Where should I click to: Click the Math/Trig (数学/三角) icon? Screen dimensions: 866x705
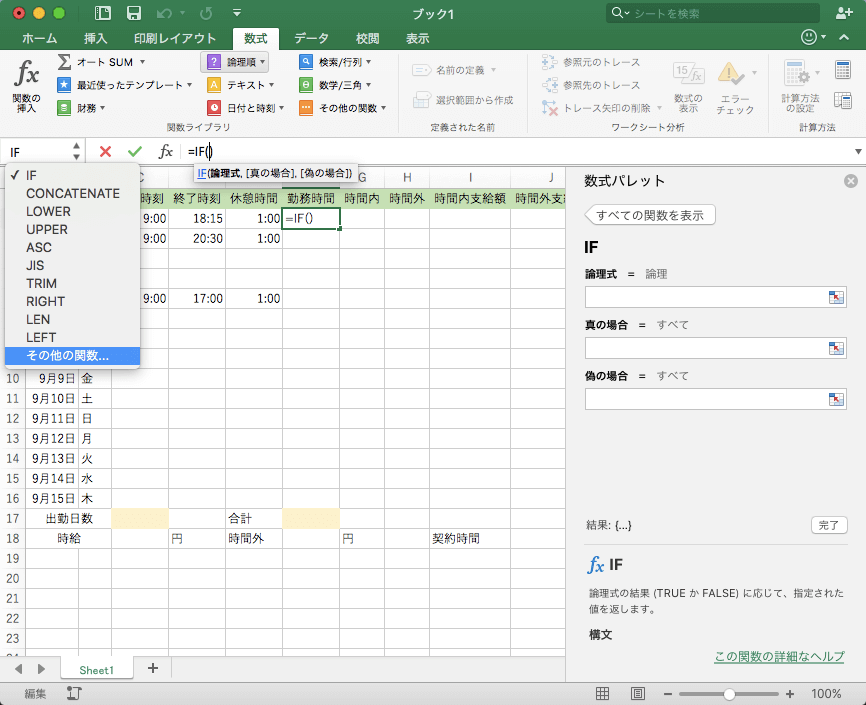pyautogui.click(x=306, y=85)
